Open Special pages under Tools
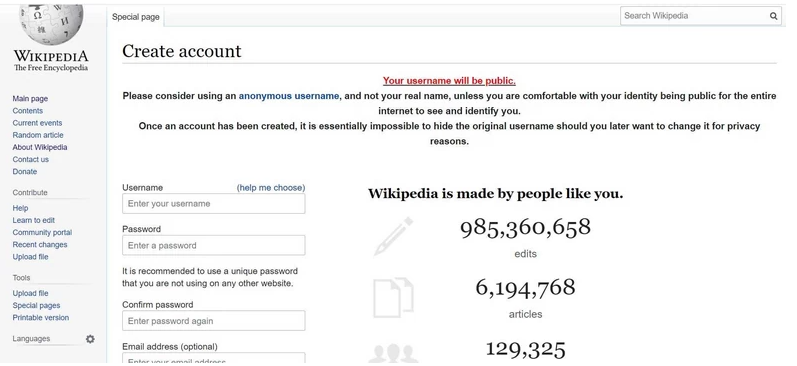Viewport: 797px width, 366px height. pyautogui.click(x=36, y=306)
